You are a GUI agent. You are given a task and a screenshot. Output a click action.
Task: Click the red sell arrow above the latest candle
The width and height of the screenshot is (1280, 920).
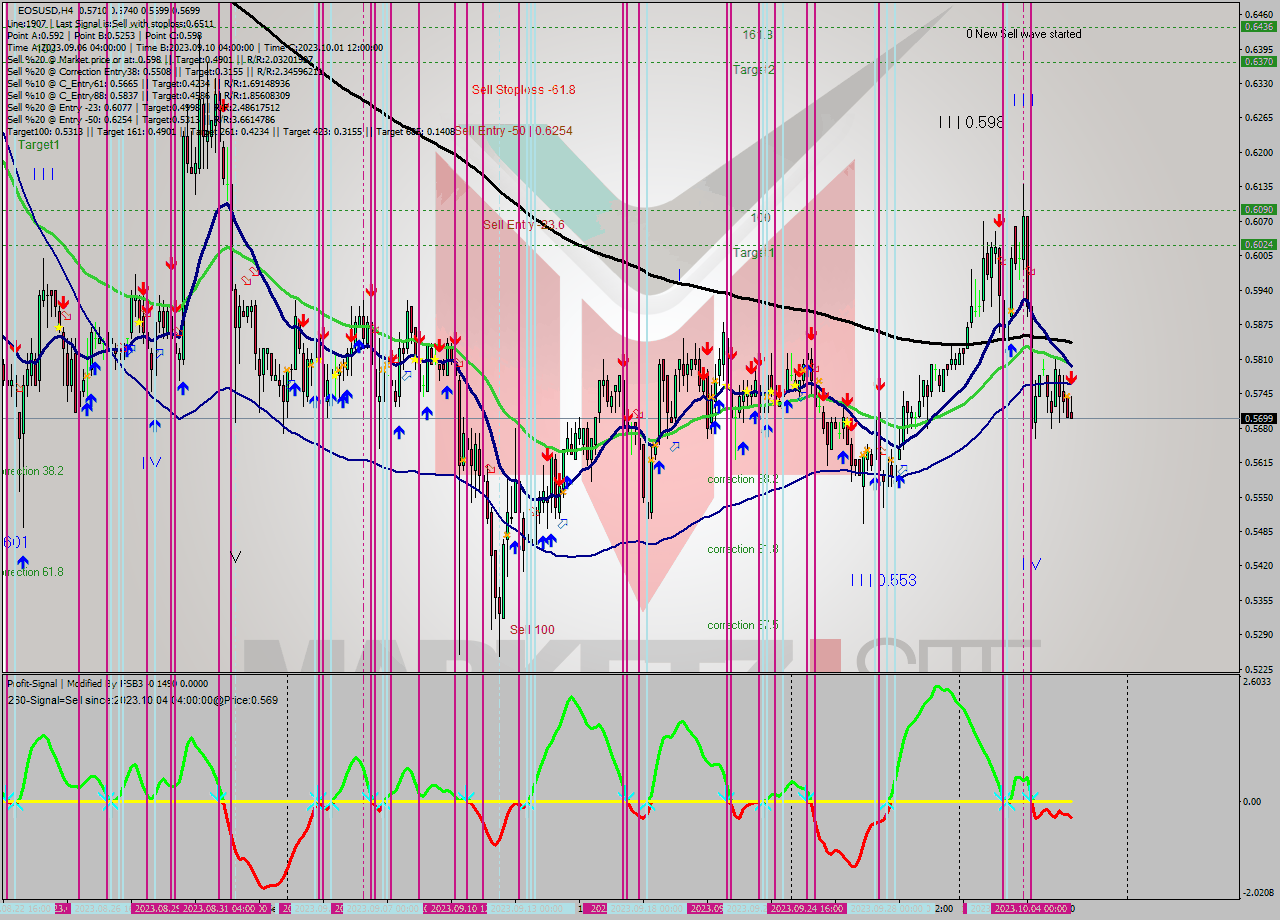coord(1071,378)
